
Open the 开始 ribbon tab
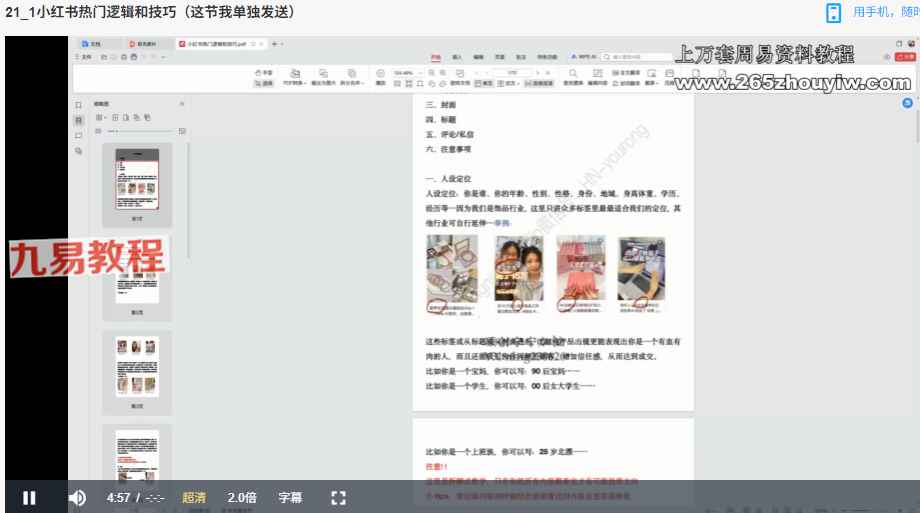click(x=435, y=57)
